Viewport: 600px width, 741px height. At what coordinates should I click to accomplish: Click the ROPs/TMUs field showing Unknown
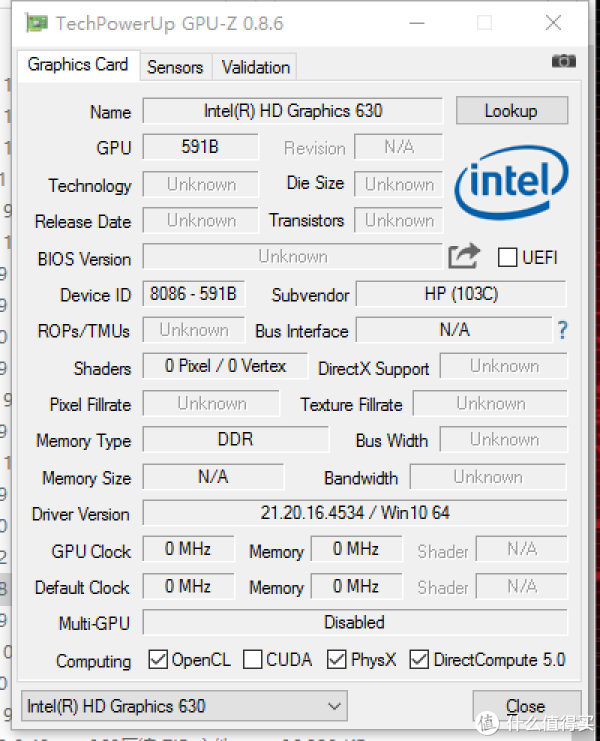(194, 330)
